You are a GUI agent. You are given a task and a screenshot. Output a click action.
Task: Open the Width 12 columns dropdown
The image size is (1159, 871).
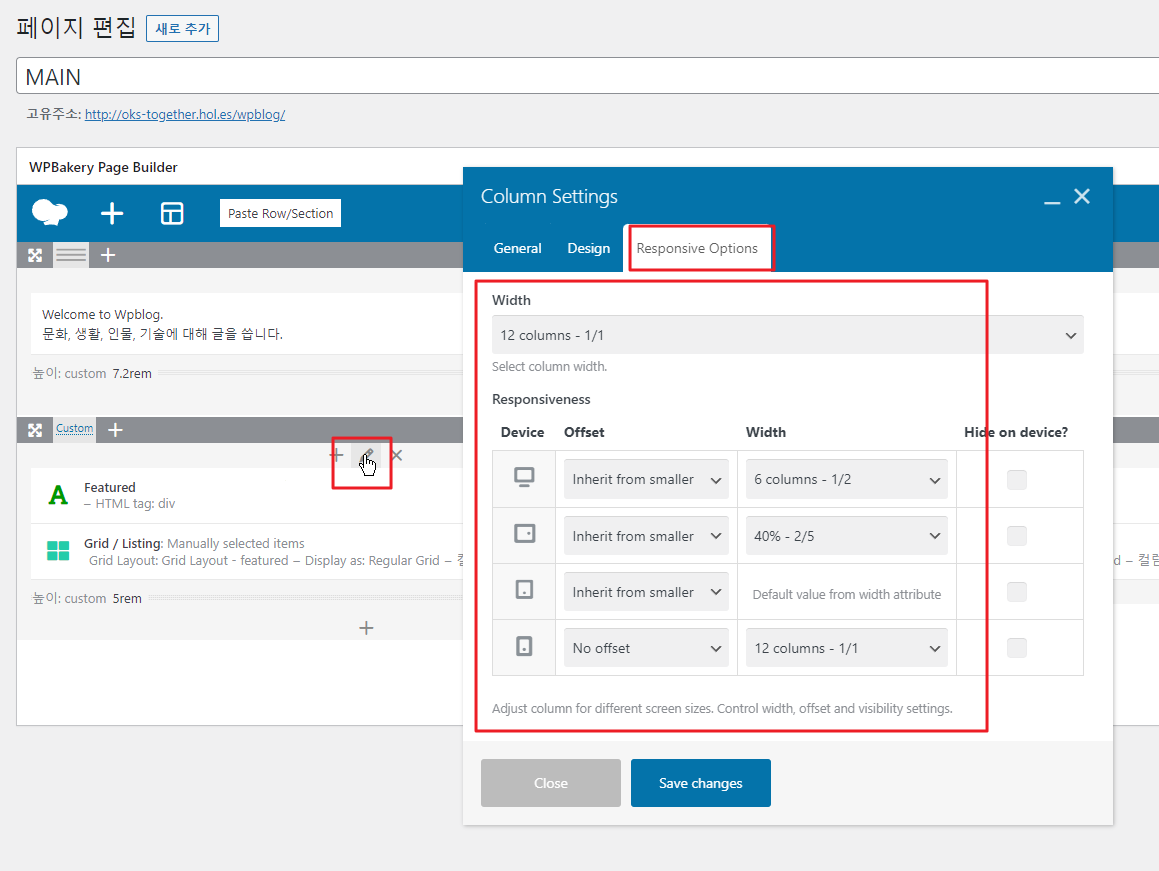(x=787, y=335)
